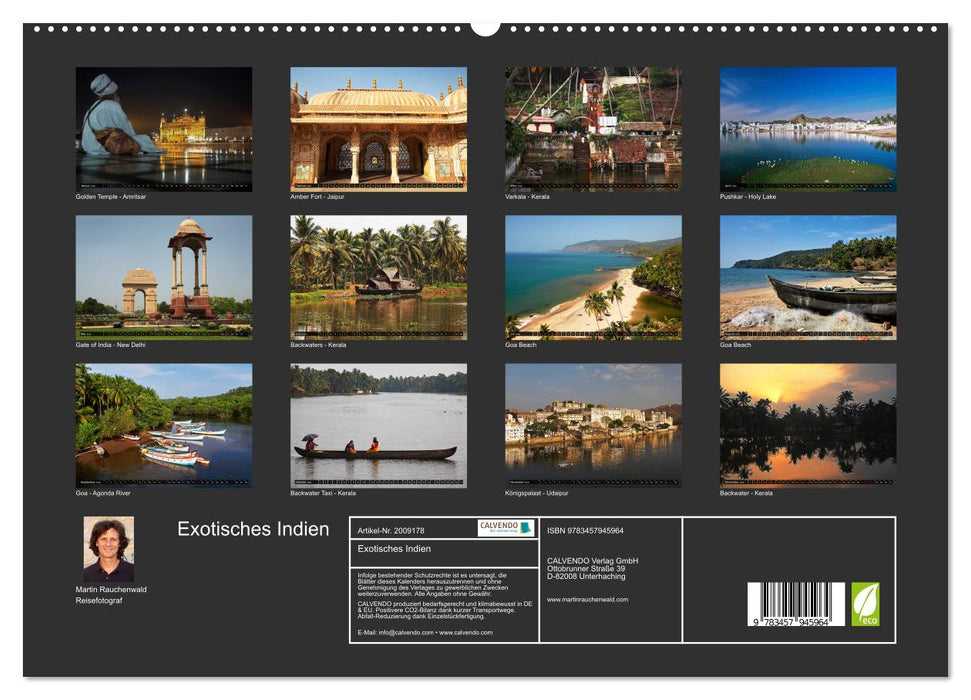Viewport: 971px width, 700px height.
Task: Click the CALVENDO publisher logo
Action: (x=498, y=527)
